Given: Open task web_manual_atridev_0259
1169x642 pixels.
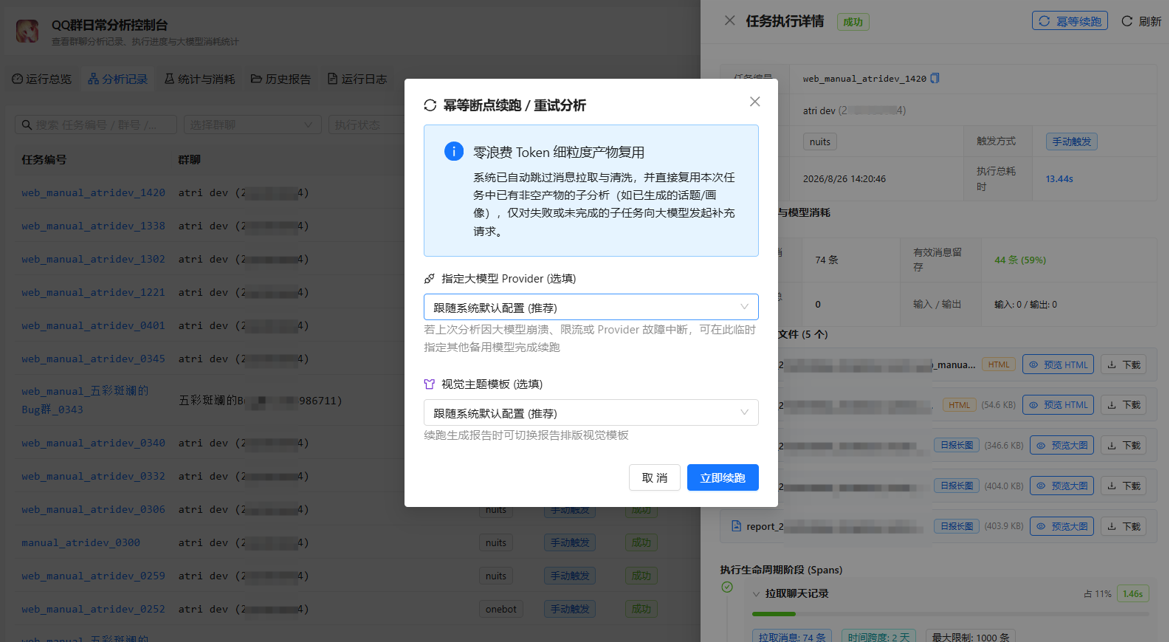Looking at the screenshot, I should pyautogui.click(x=93, y=576).
